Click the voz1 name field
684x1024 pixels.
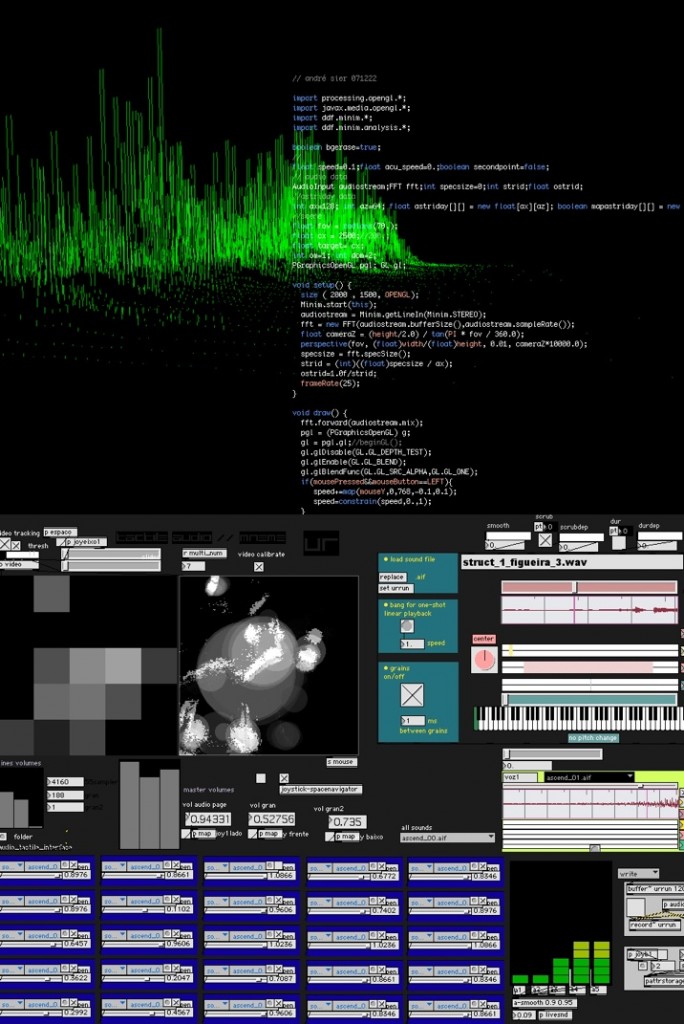pos(519,778)
